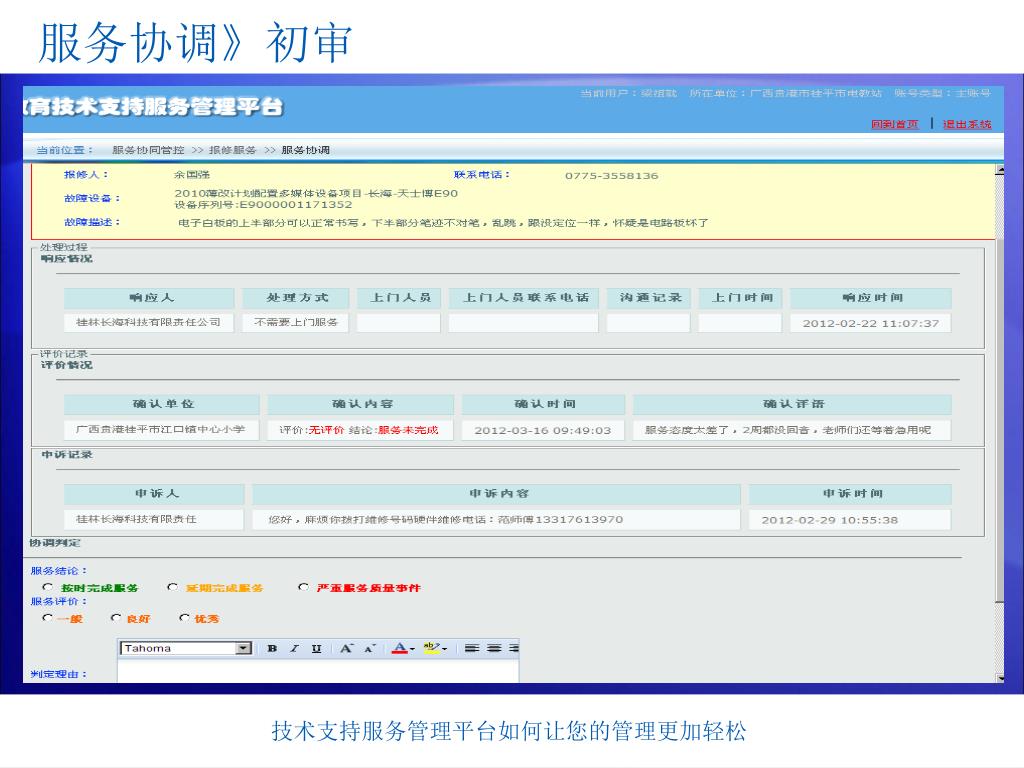Click 退出系统 link
The height and width of the screenshot is (768, 1024).
pos(967,124)
